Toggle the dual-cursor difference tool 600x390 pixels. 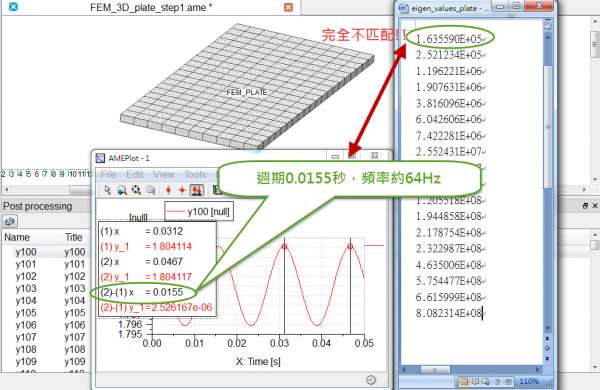pos(197,190)
